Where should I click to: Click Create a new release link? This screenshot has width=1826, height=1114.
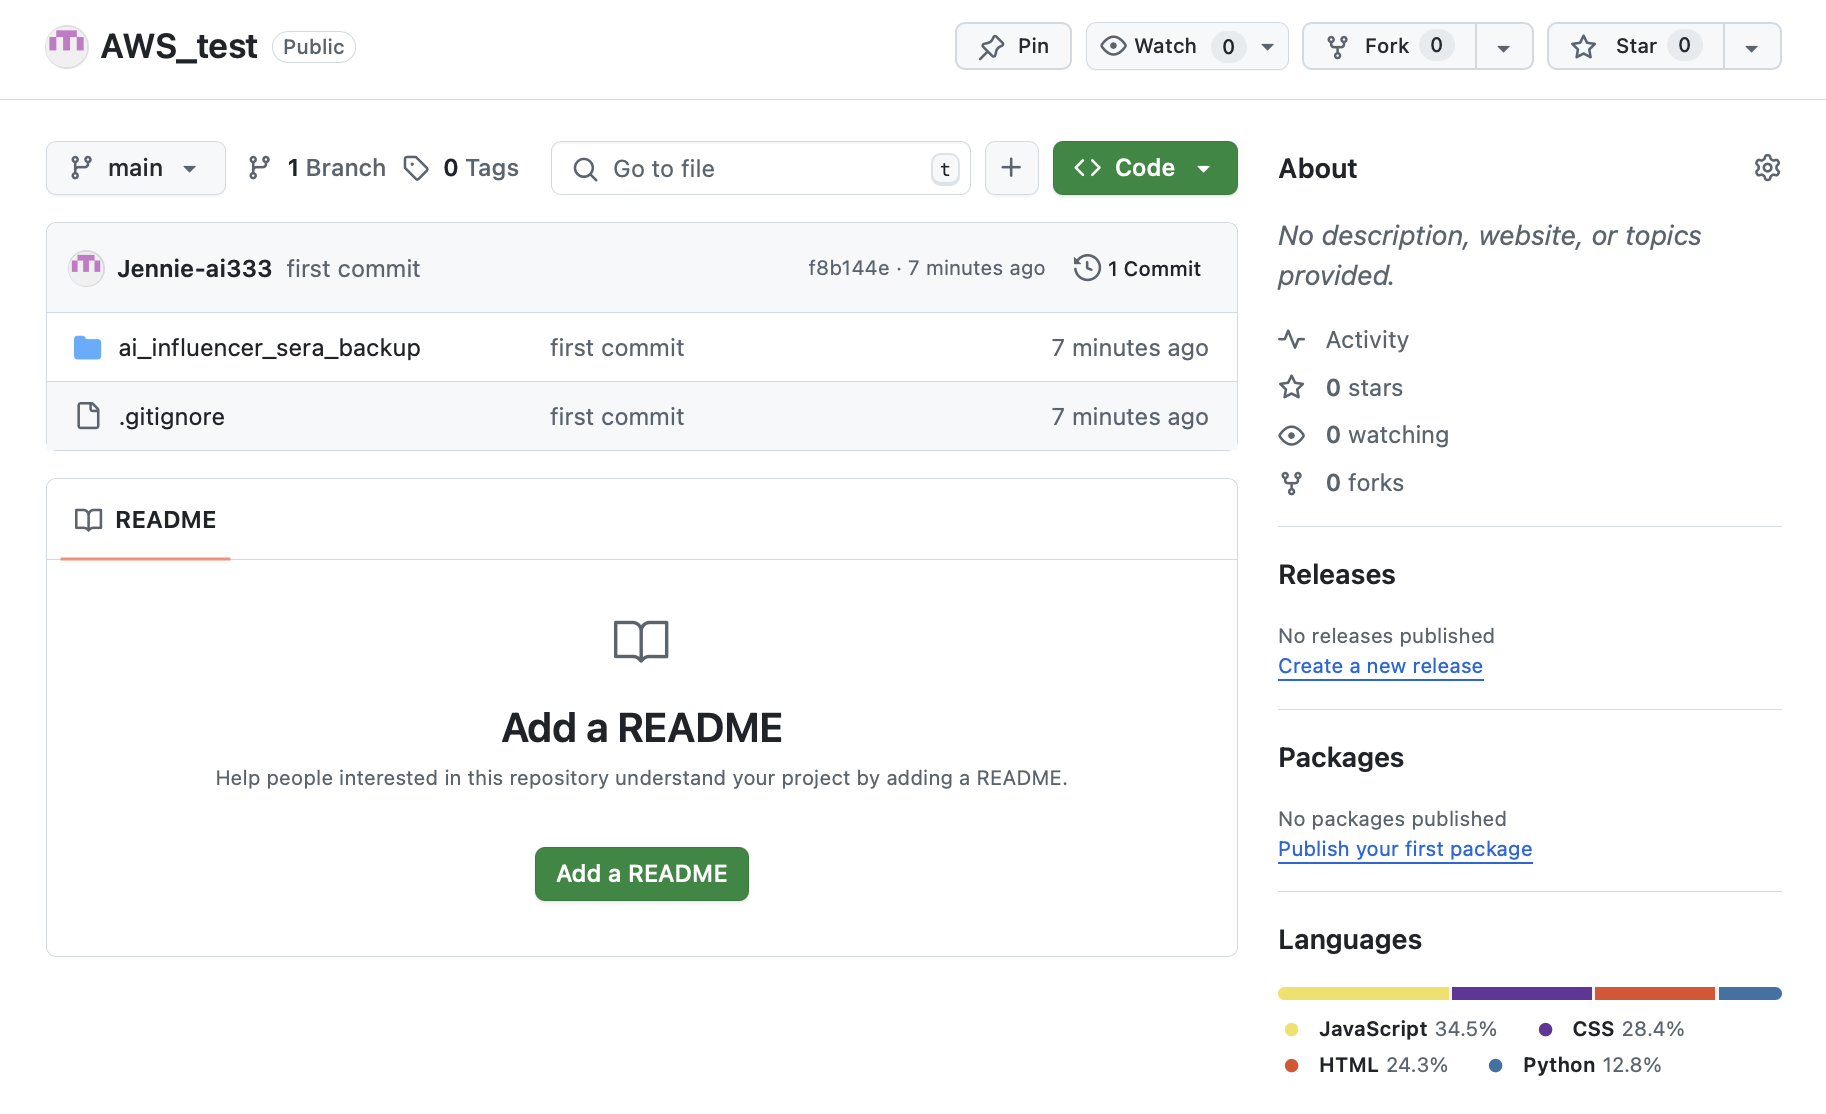(x=1381, y=666)
